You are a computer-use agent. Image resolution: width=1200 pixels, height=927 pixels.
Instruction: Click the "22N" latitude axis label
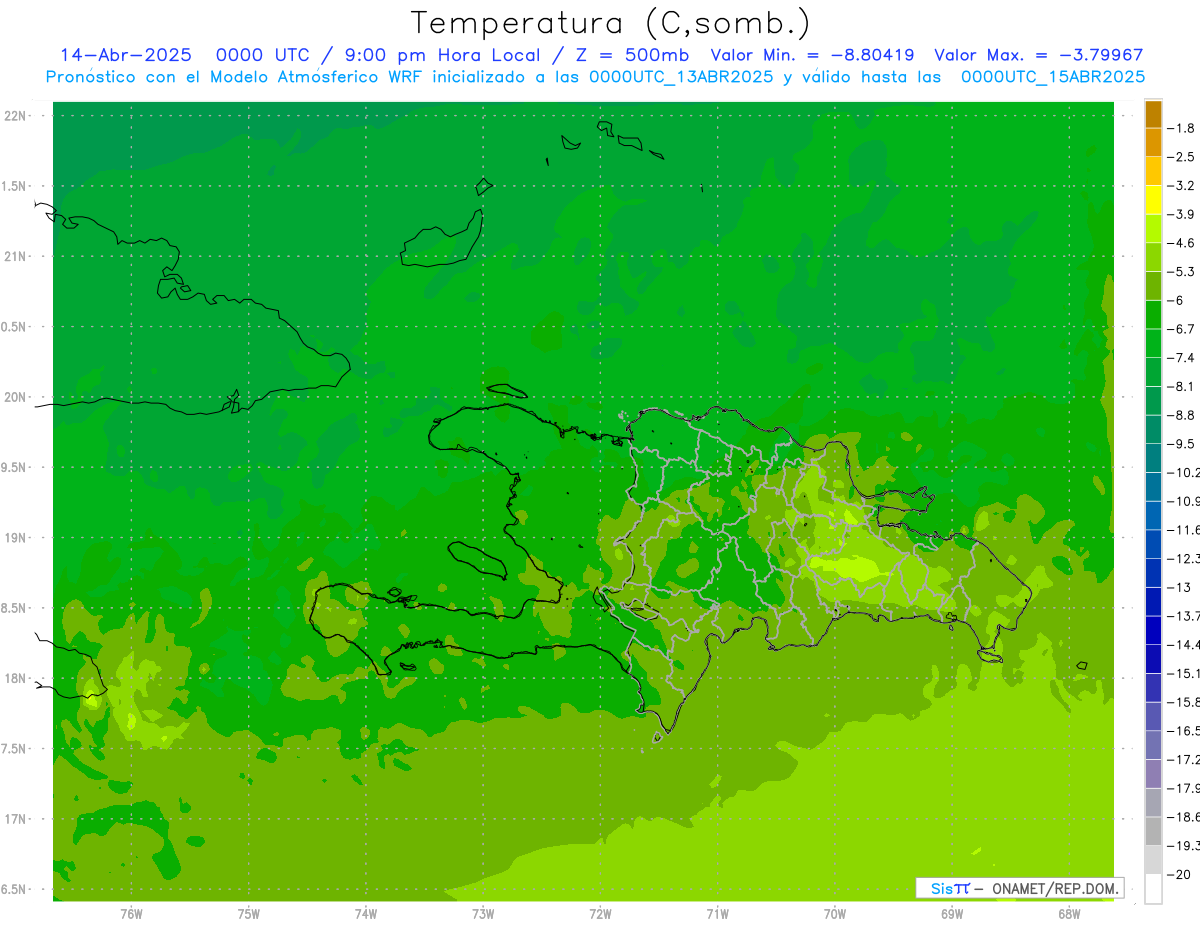click(16, 116)
